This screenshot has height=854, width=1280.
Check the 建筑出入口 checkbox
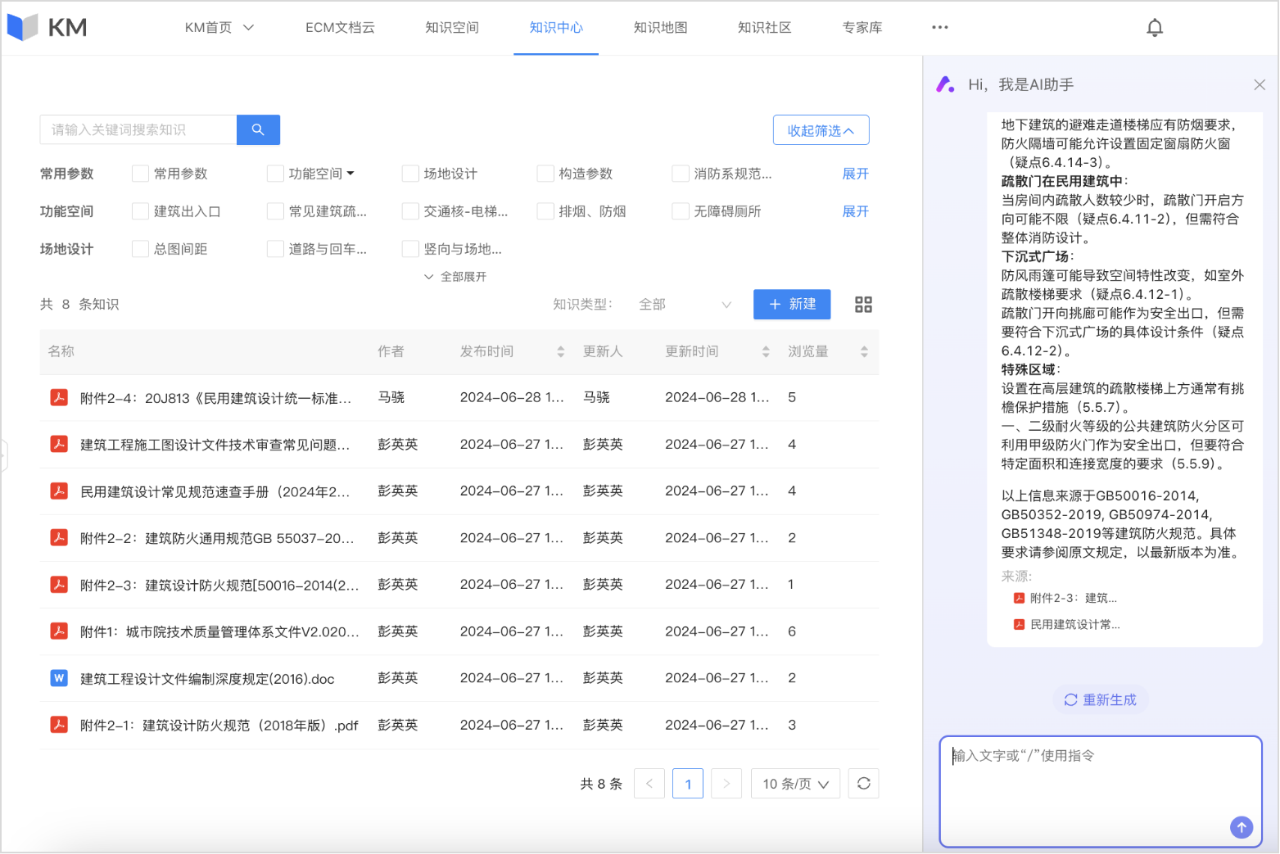pos(140,211)
